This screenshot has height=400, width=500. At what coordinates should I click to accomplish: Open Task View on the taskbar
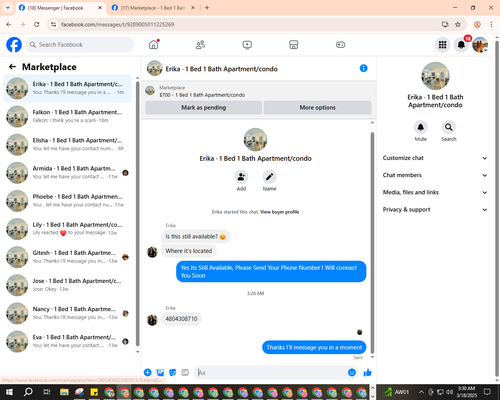click(47, 392)
